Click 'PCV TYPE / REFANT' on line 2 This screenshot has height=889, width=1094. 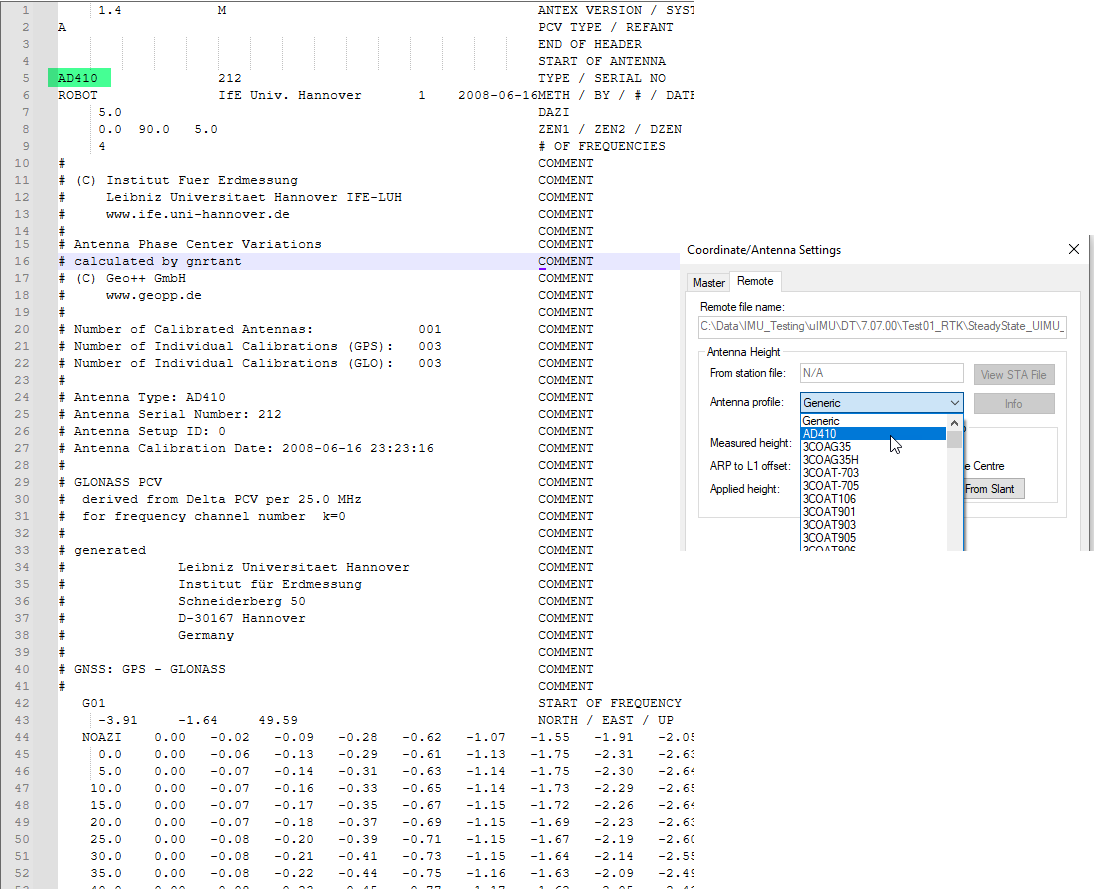pyautogui.click(x=606, y=27)
